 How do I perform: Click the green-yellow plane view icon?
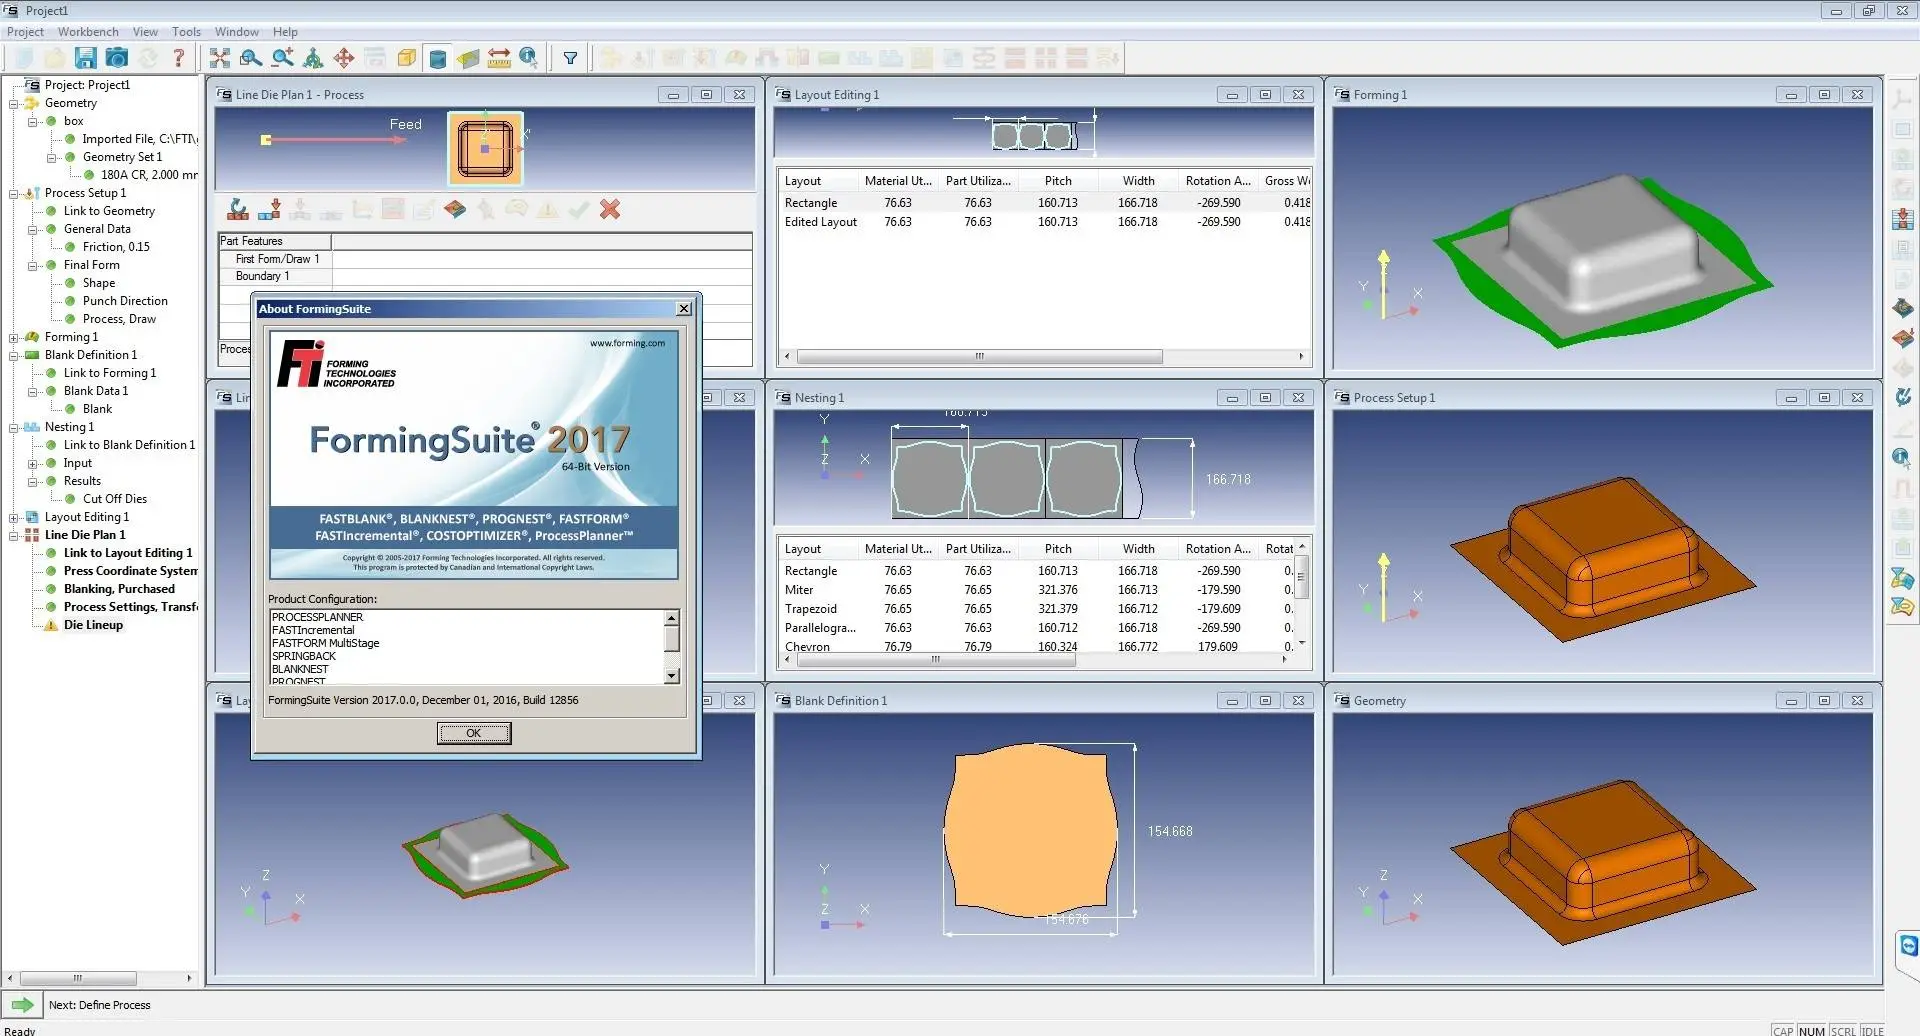(468, 58)
